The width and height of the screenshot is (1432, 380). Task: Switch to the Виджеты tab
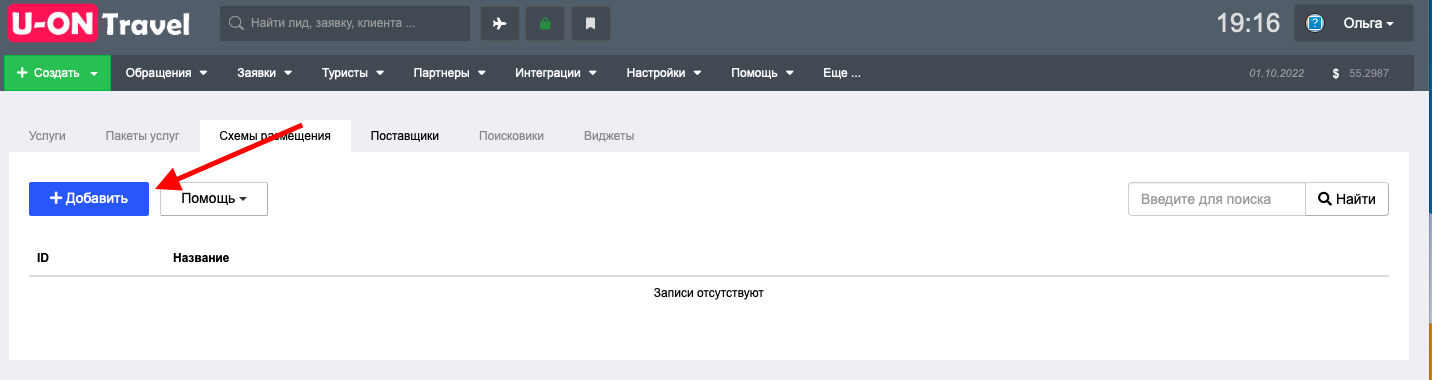point(609,136)
